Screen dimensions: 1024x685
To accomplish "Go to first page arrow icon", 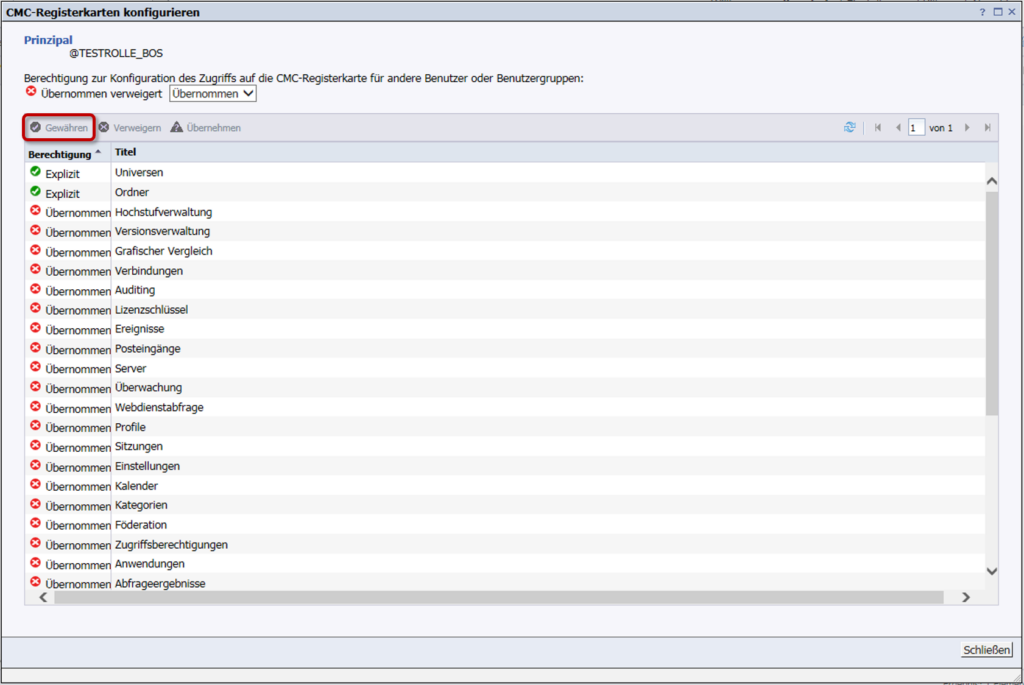I will 878,128.
